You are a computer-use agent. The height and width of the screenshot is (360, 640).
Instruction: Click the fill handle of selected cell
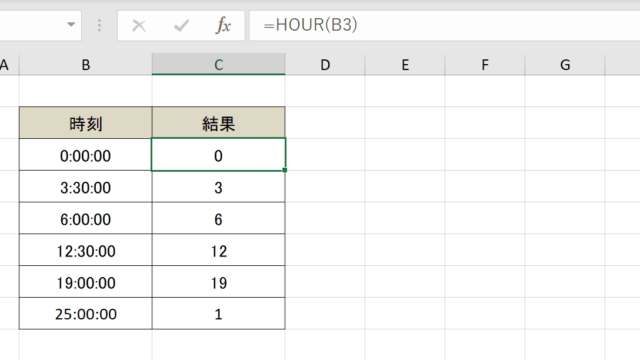284,170
